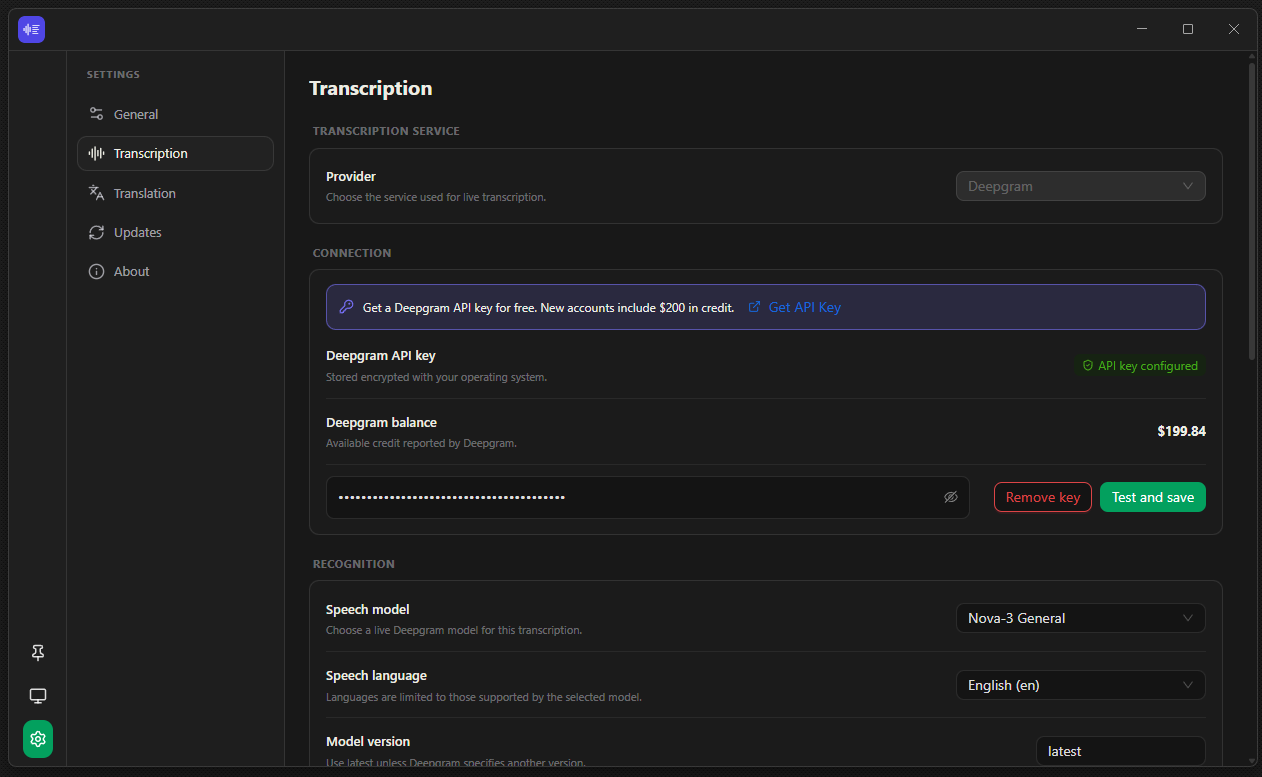1262x777 pixels.
Task: Click the About info icon
Action: pos(97,271)
